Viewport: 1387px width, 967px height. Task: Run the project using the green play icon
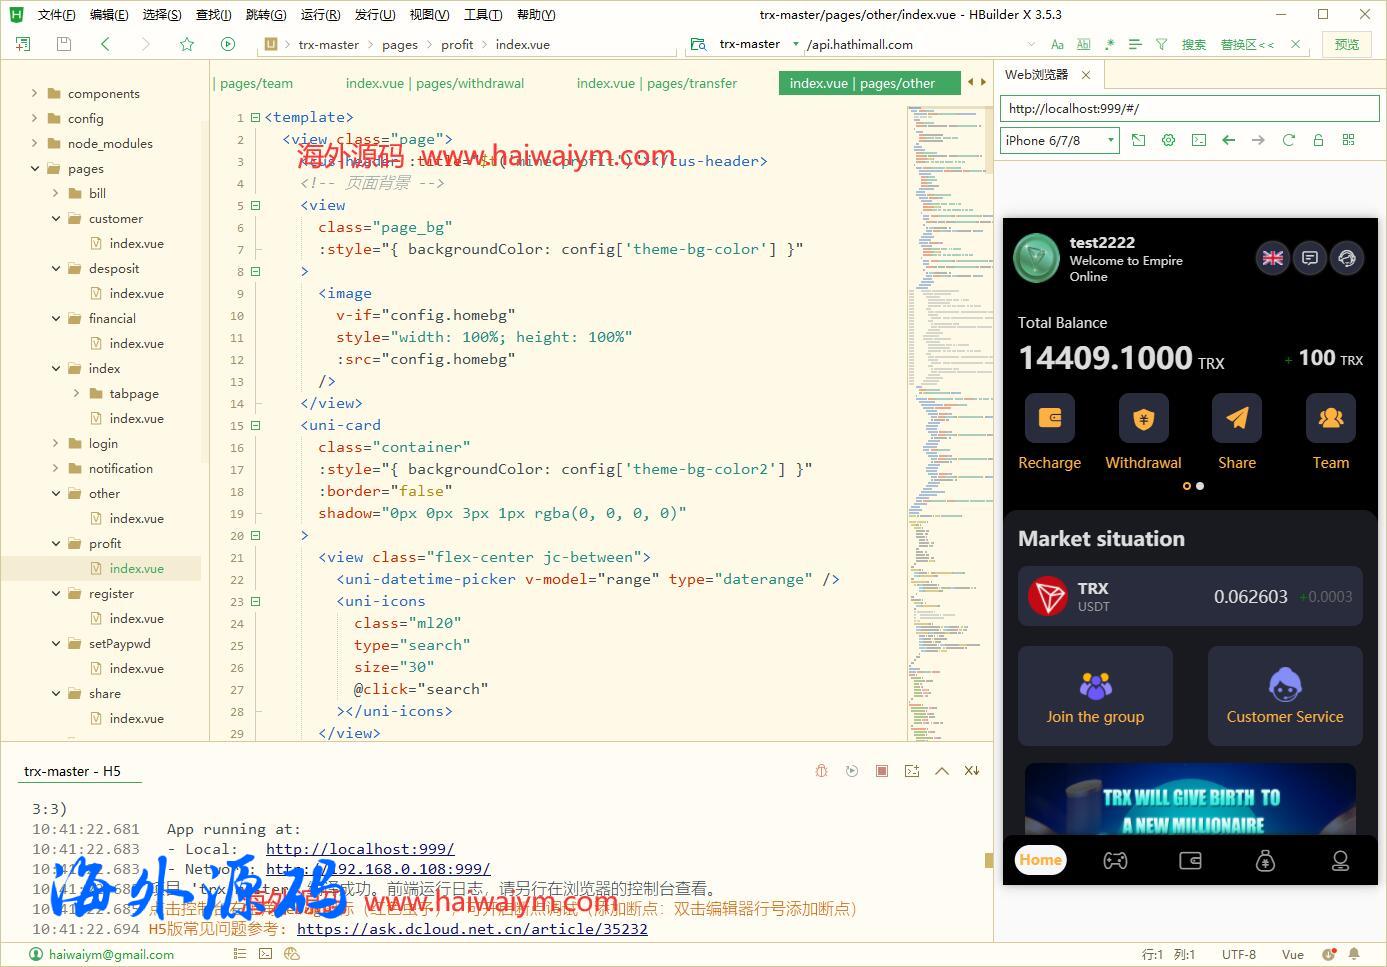pos(228,44)
